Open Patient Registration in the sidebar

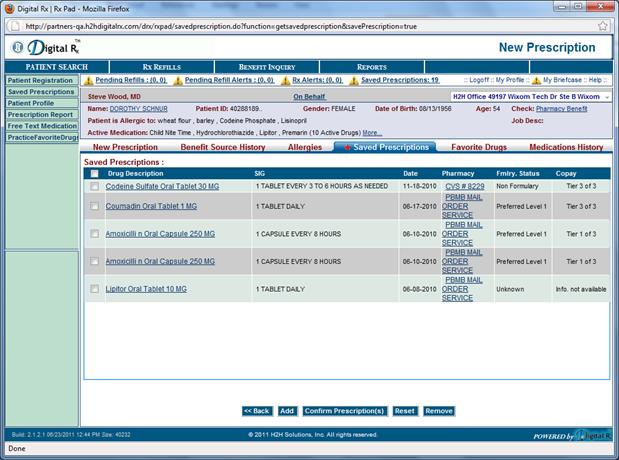39,80
